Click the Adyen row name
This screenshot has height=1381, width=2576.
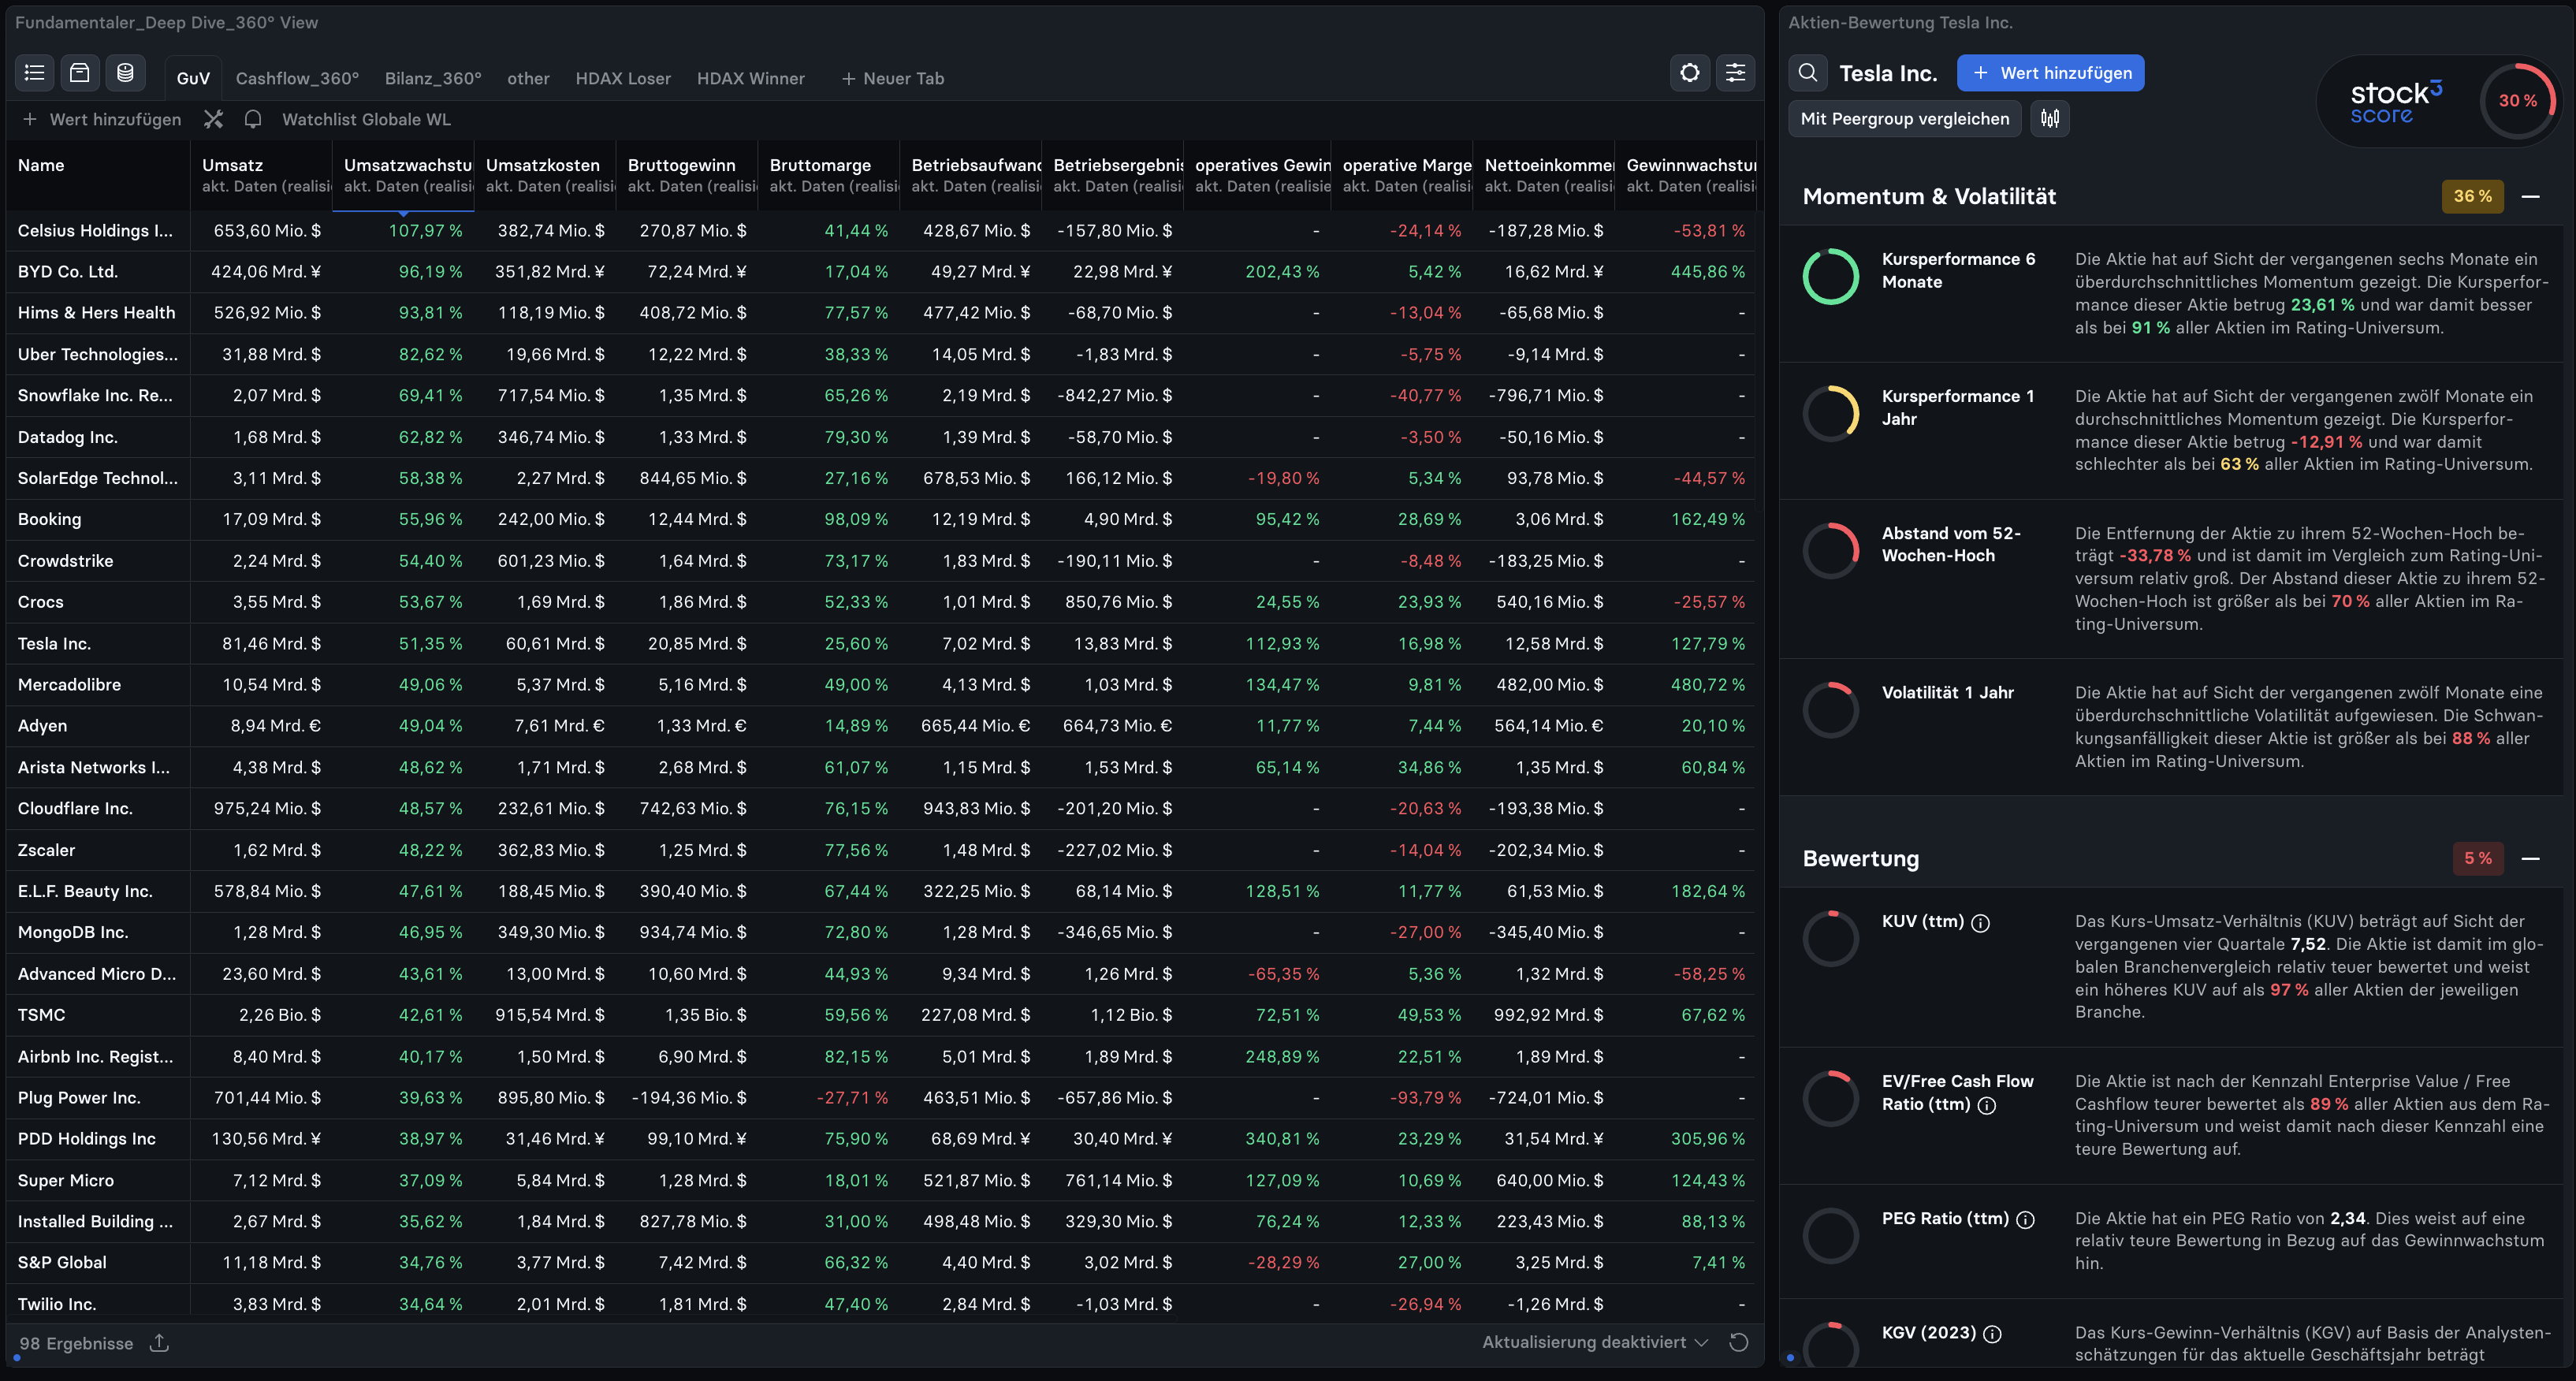pos(42,726)
